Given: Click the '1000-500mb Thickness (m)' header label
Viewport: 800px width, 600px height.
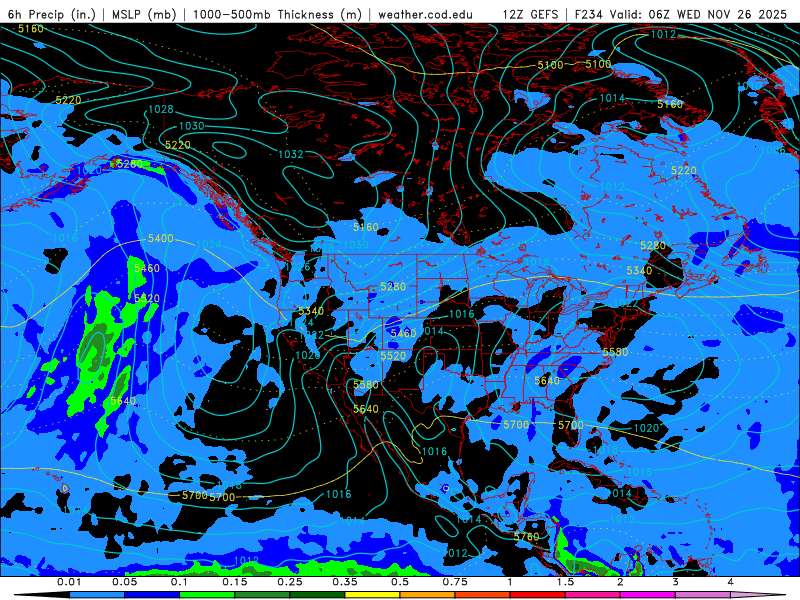Looking at the screenshot, I should pyautogui.click(x=277, y=14).
